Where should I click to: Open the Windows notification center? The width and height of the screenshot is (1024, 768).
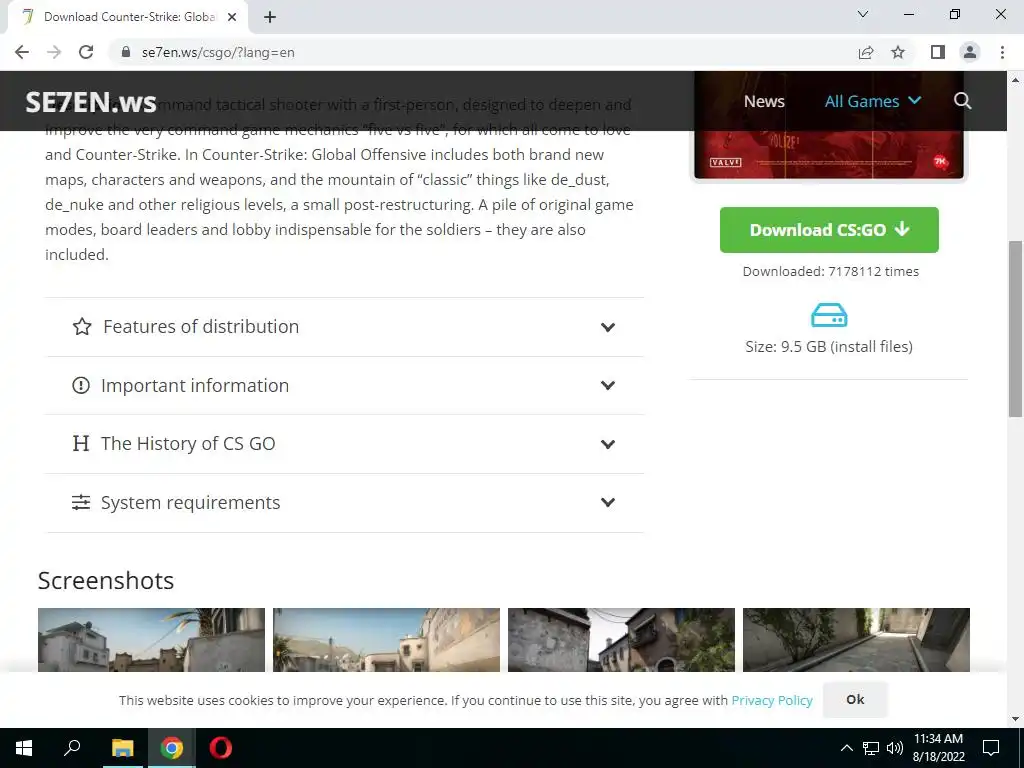[x=991, y=748]
